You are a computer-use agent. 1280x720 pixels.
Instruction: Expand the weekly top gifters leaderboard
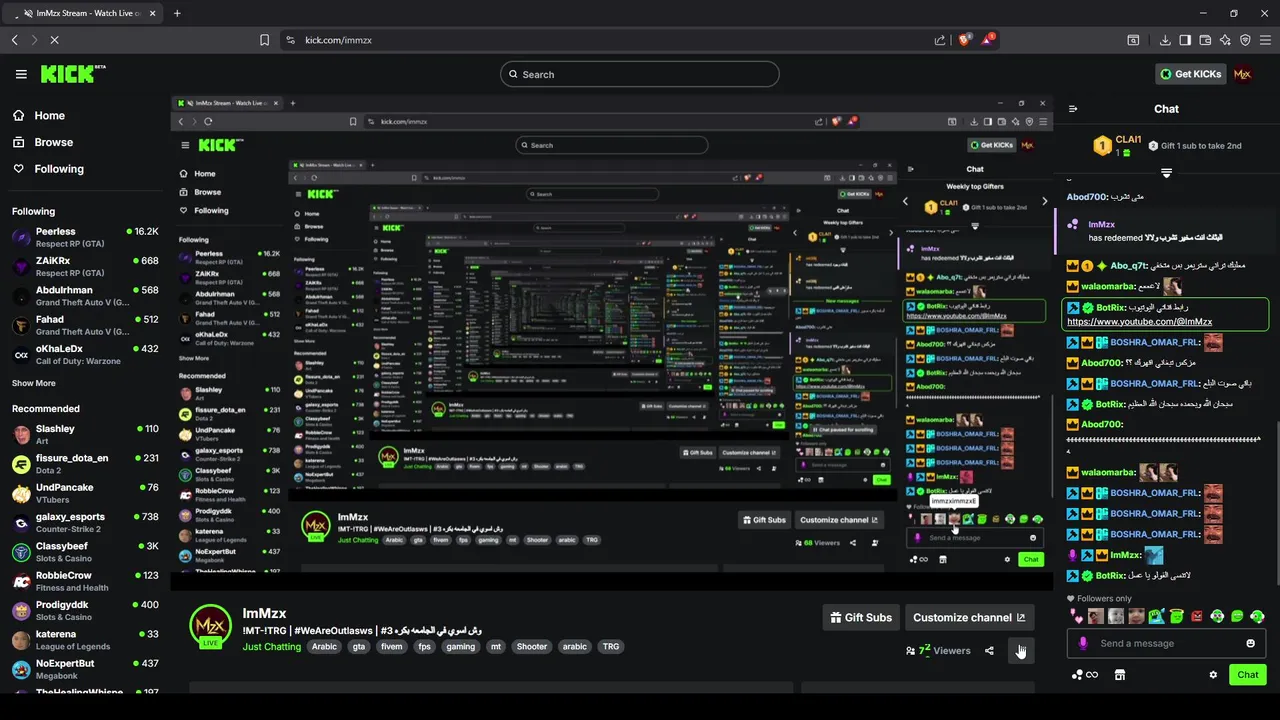[1166, 173]
